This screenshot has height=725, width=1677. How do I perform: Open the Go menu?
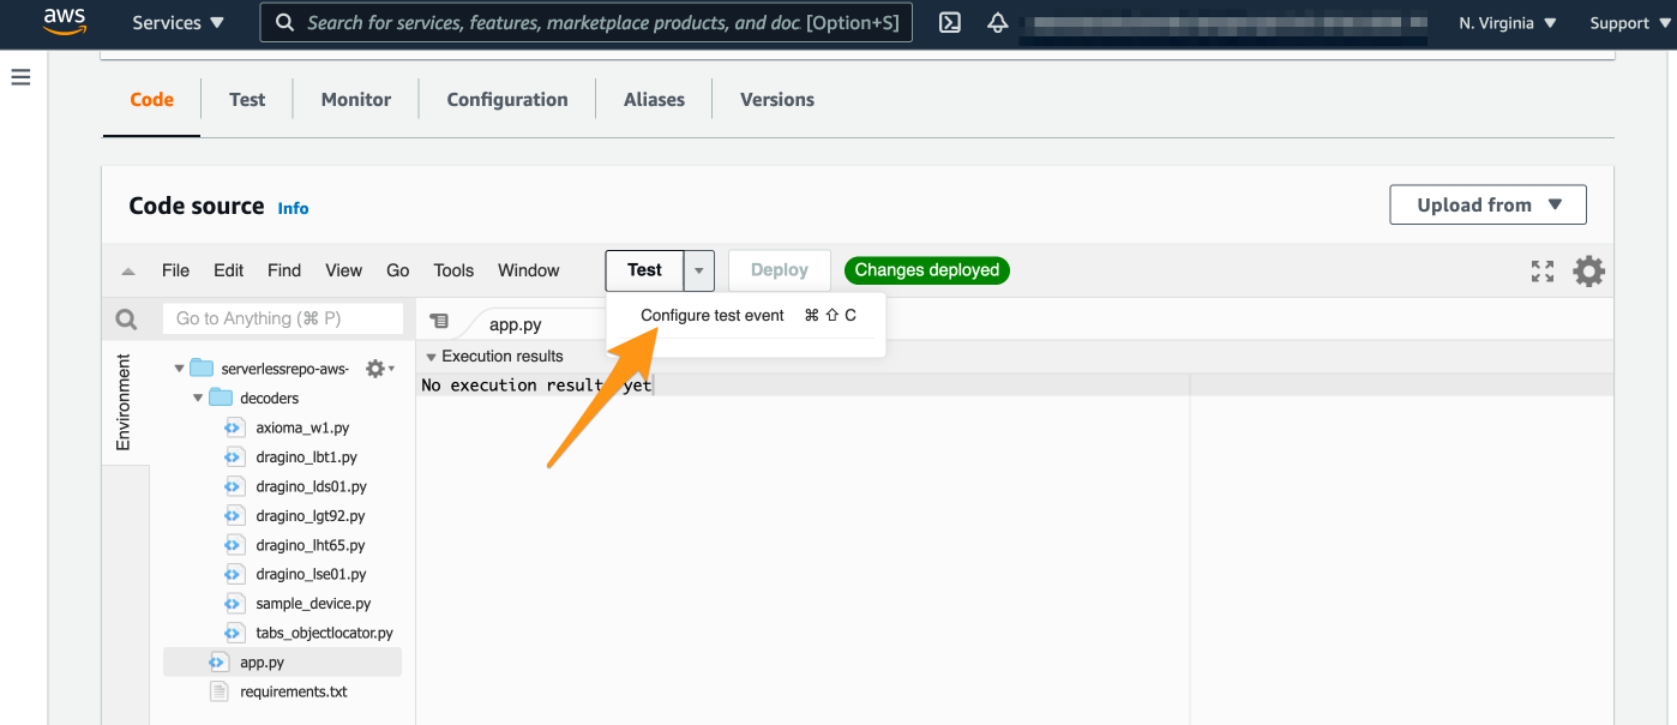[x=398, y=271]
